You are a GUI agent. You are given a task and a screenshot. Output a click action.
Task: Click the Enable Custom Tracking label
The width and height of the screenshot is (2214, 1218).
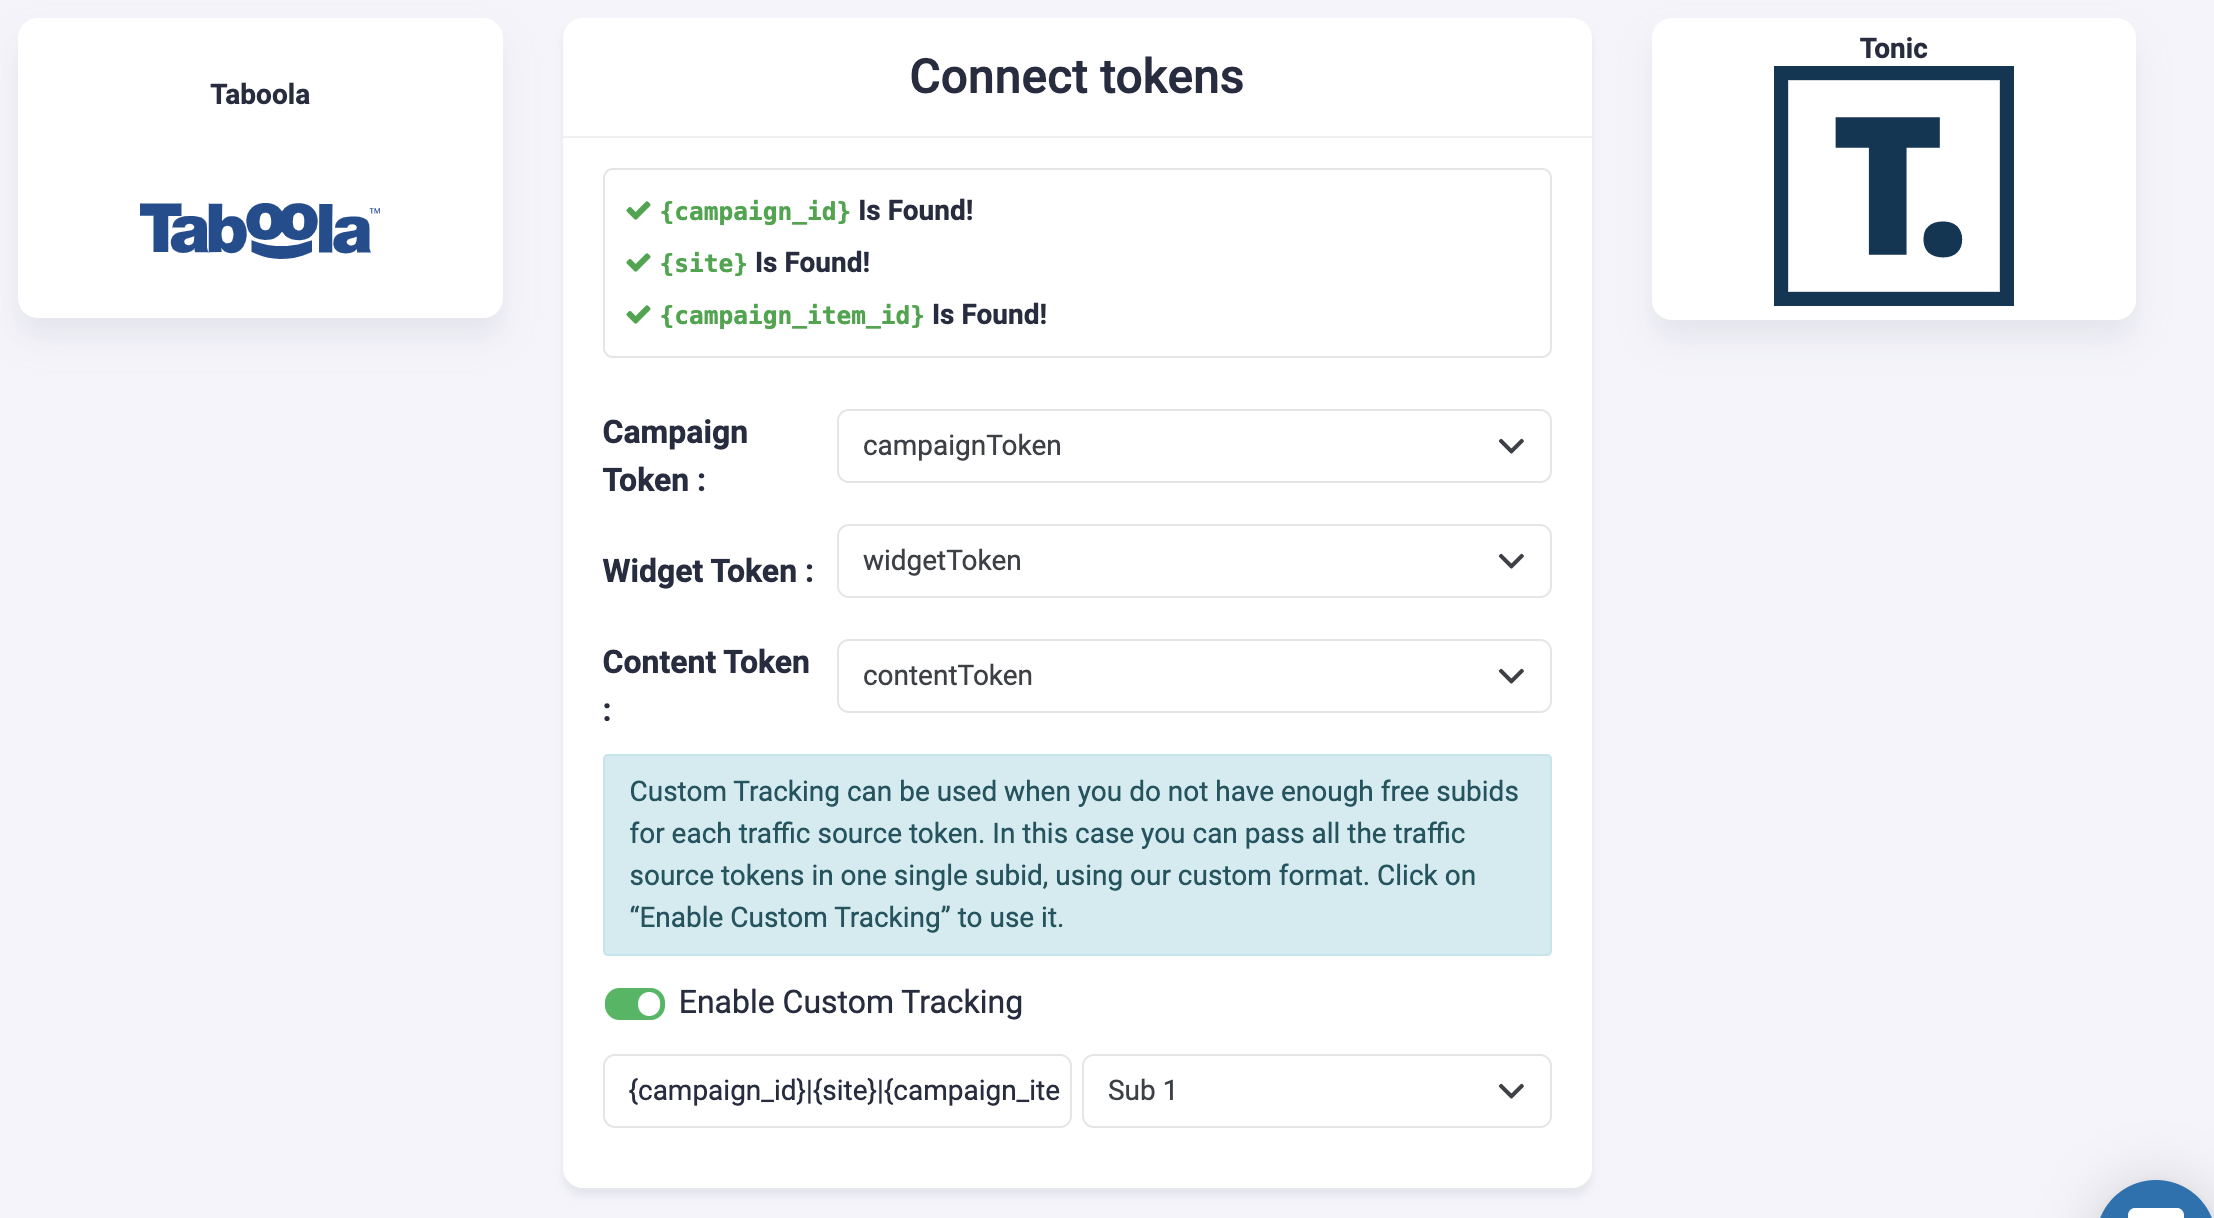(x=850, y=1002)
